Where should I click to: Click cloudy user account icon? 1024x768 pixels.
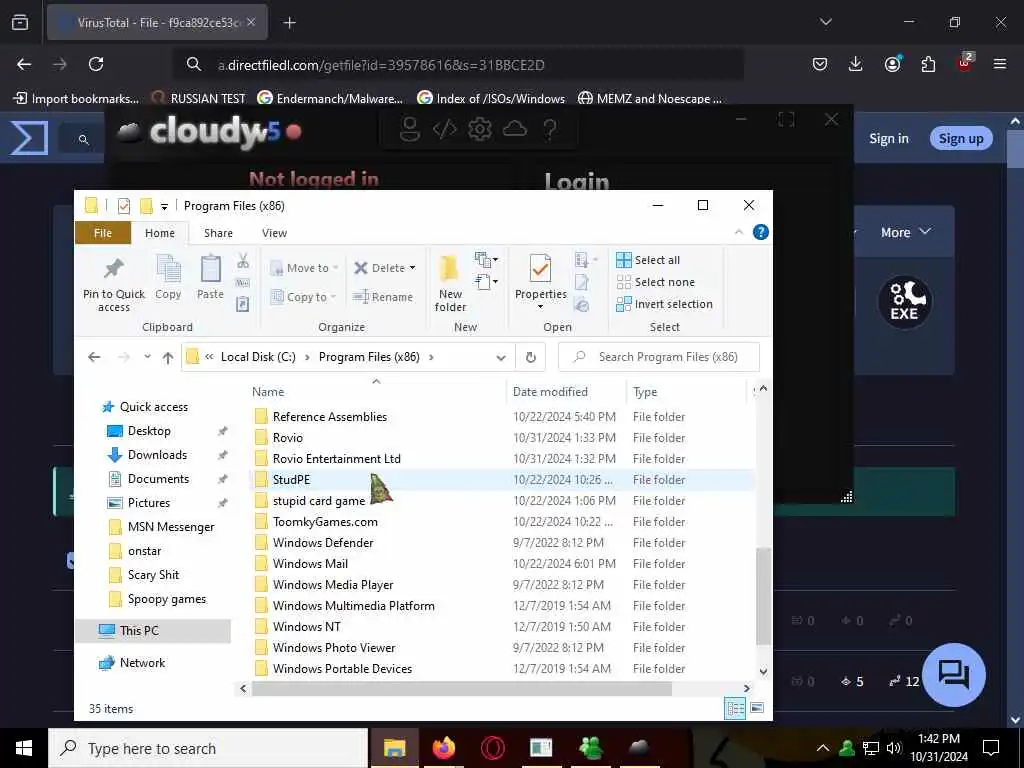click(x=409, y=129)
